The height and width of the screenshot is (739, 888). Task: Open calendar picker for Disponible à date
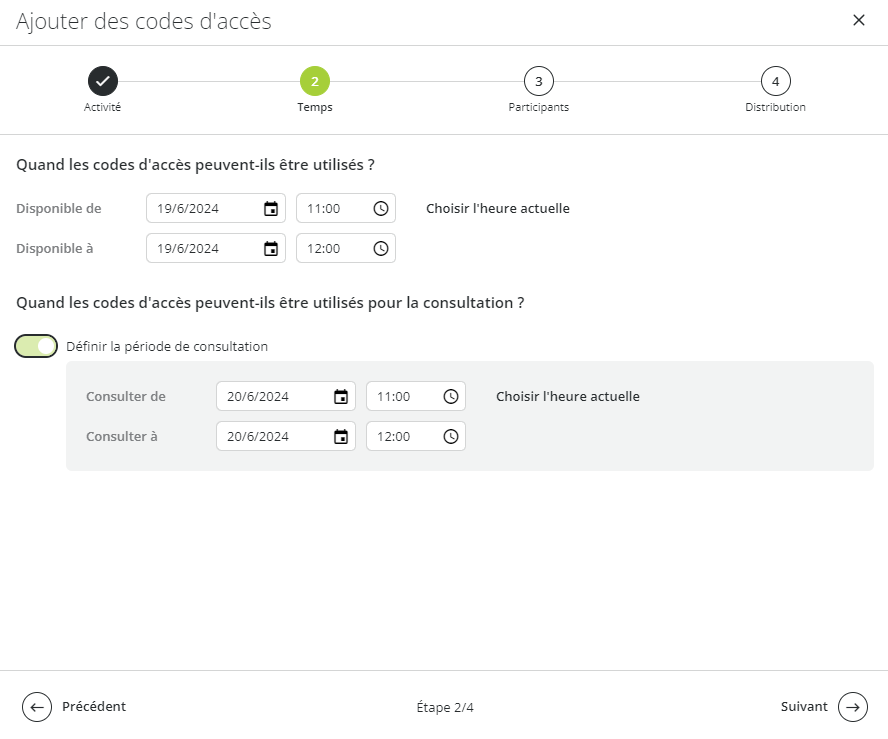point(271,249)
